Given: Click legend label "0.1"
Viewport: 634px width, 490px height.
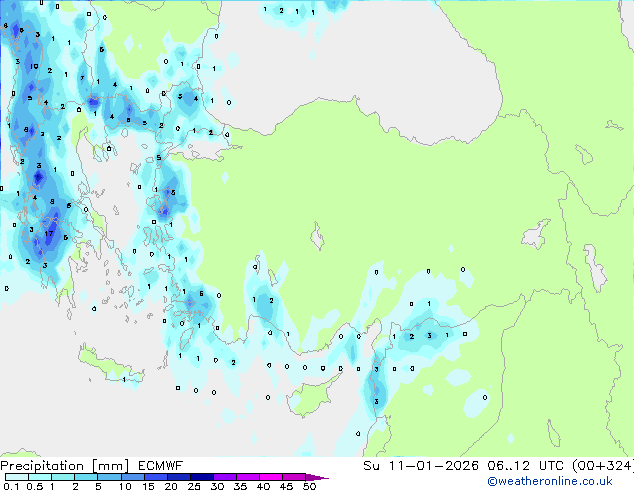Looking at the screenshot, I should coord(11,486).
